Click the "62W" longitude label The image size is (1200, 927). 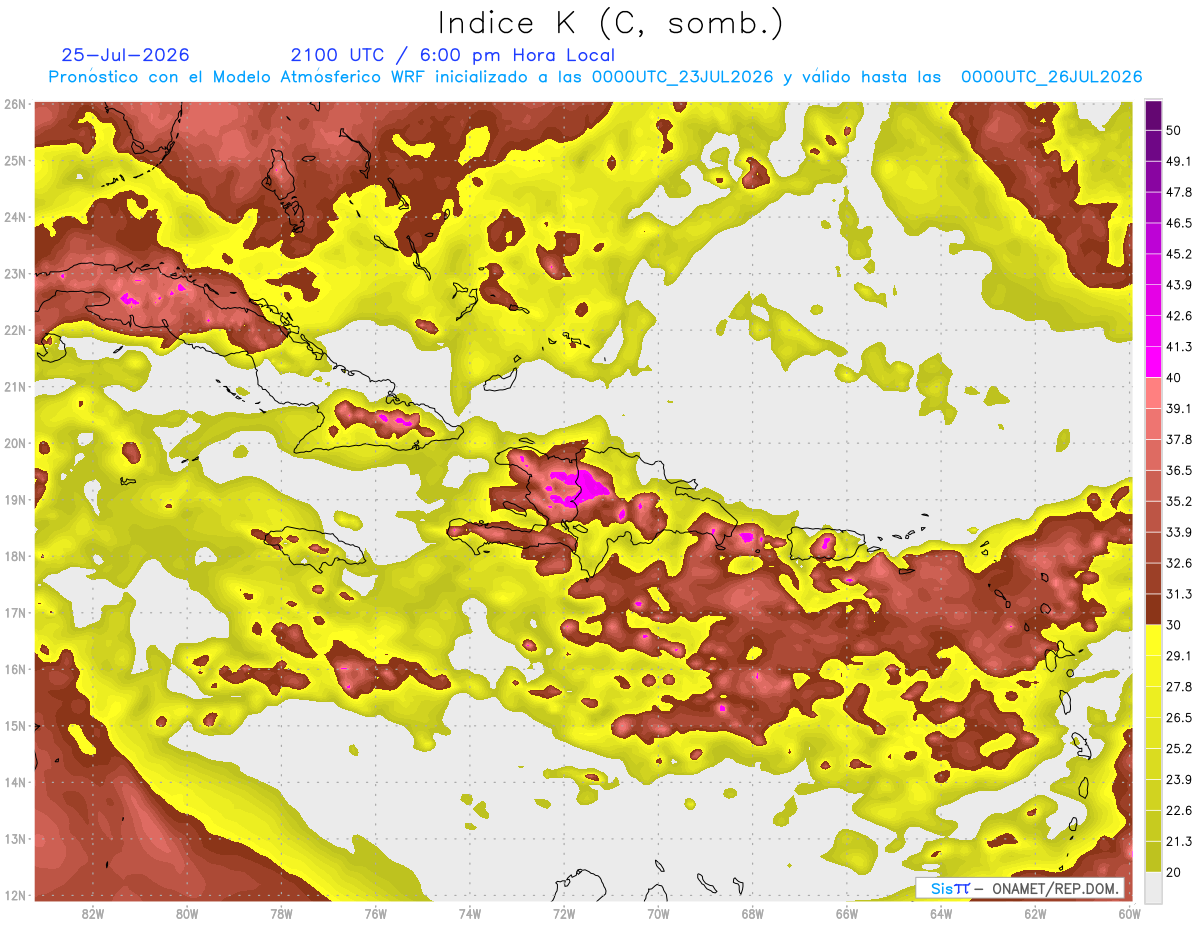(x=1035, y=914)
